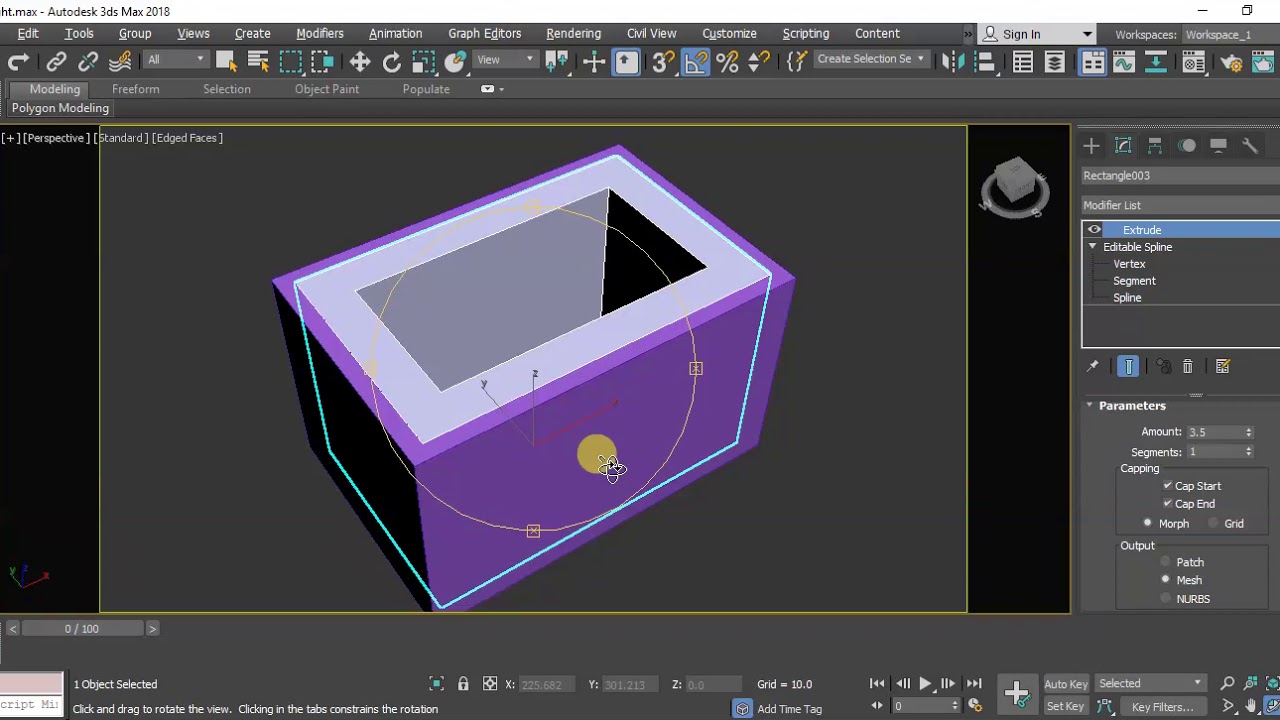
Task: Open the Modifiers menu
Action: [320, 33]
